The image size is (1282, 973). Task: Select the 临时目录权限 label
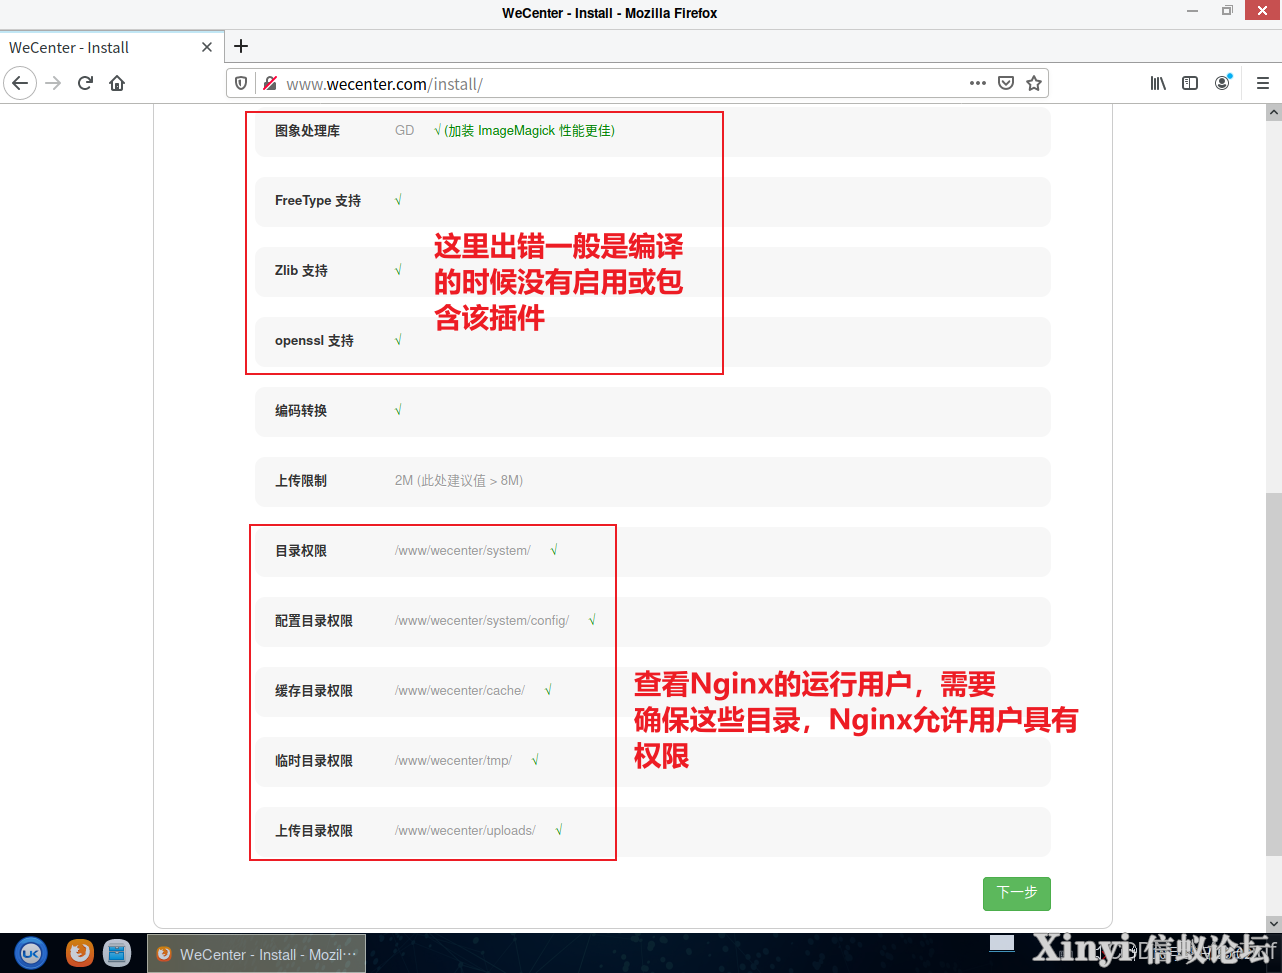314,761
